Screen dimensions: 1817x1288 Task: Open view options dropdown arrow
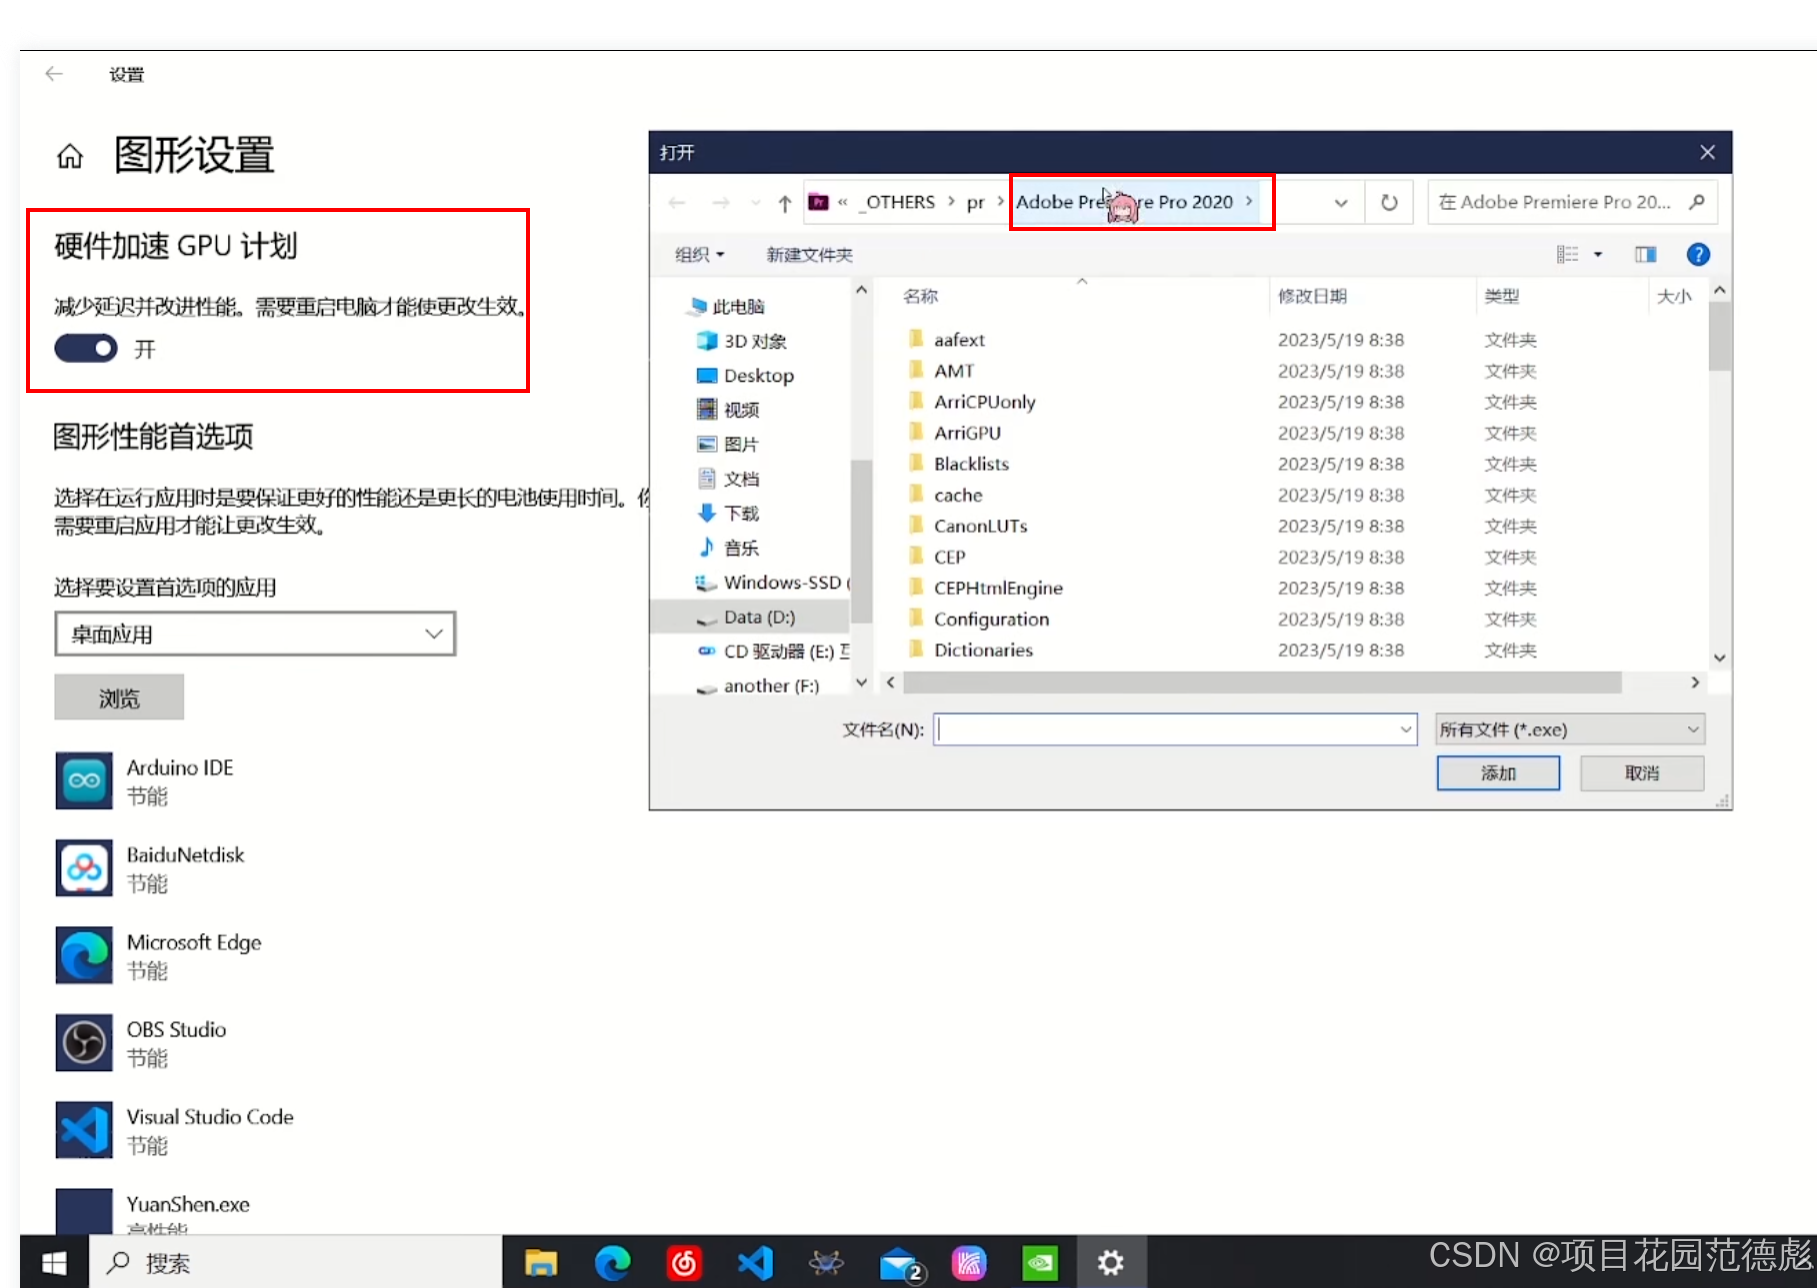click(1598, 255)
